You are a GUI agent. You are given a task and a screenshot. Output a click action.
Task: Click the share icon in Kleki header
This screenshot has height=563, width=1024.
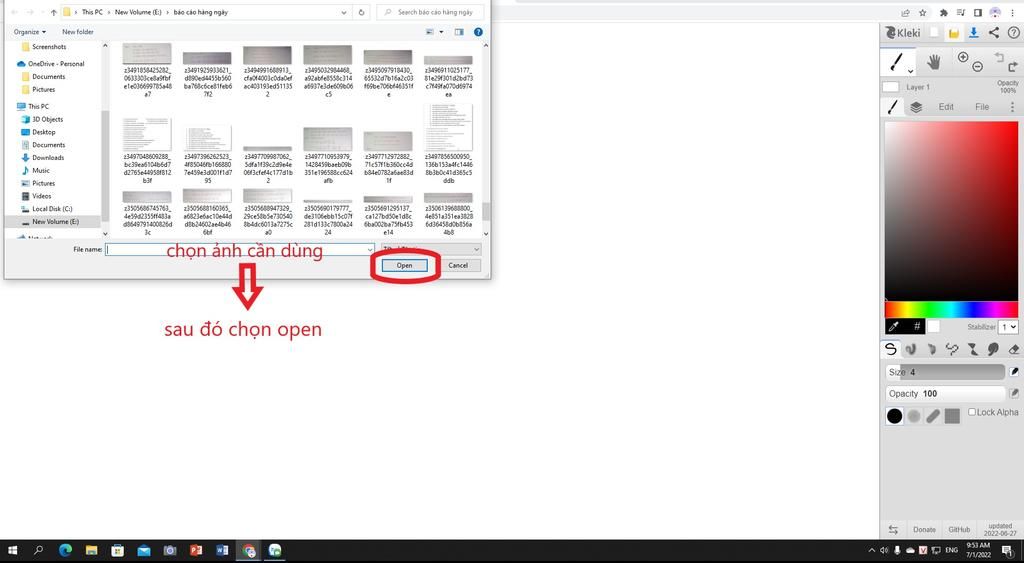993,33
